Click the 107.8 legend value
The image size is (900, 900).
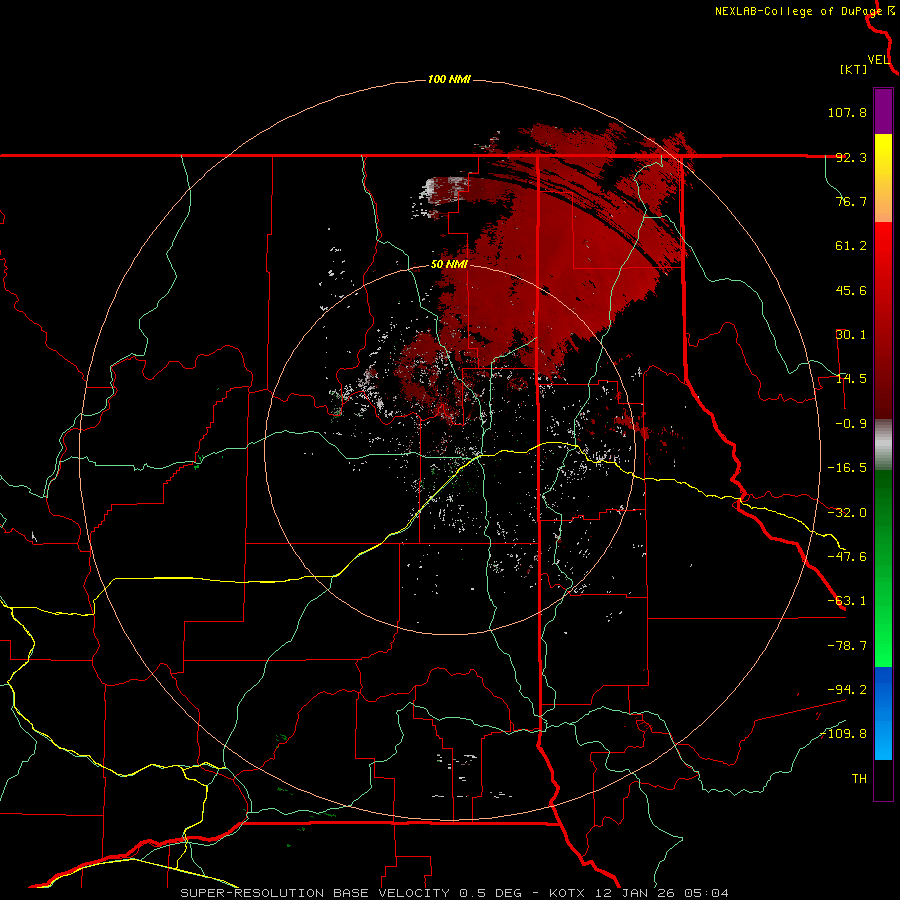[847, 112]
